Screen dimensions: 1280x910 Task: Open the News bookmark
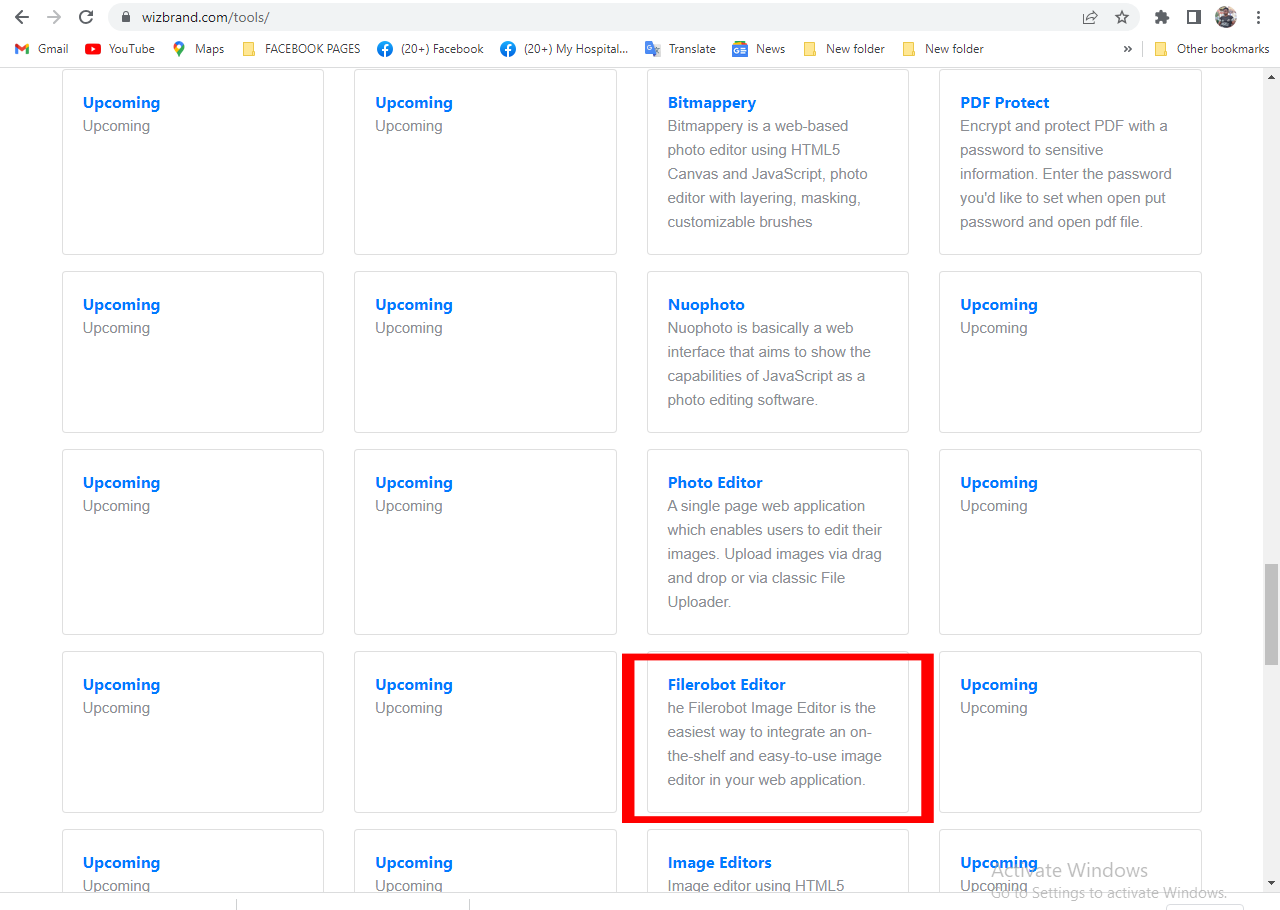coord(758,48)
